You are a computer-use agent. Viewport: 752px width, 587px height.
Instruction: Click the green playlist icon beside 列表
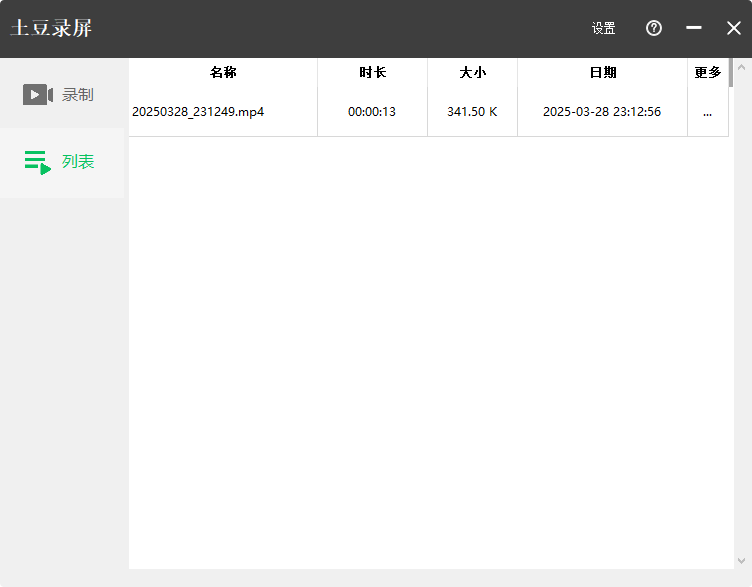click(38, 163)
